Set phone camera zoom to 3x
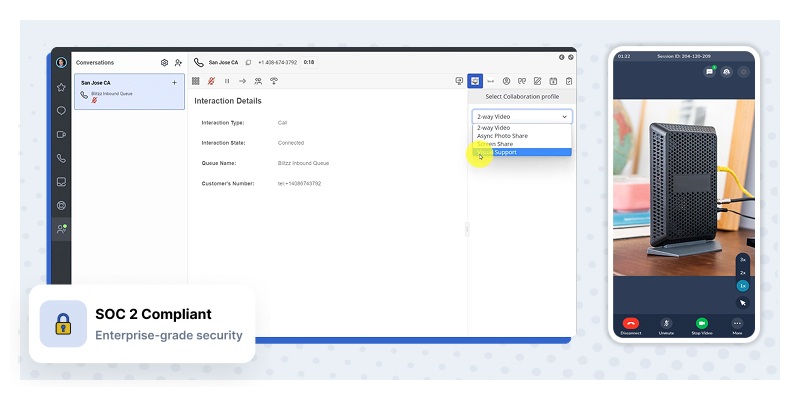 743,260
